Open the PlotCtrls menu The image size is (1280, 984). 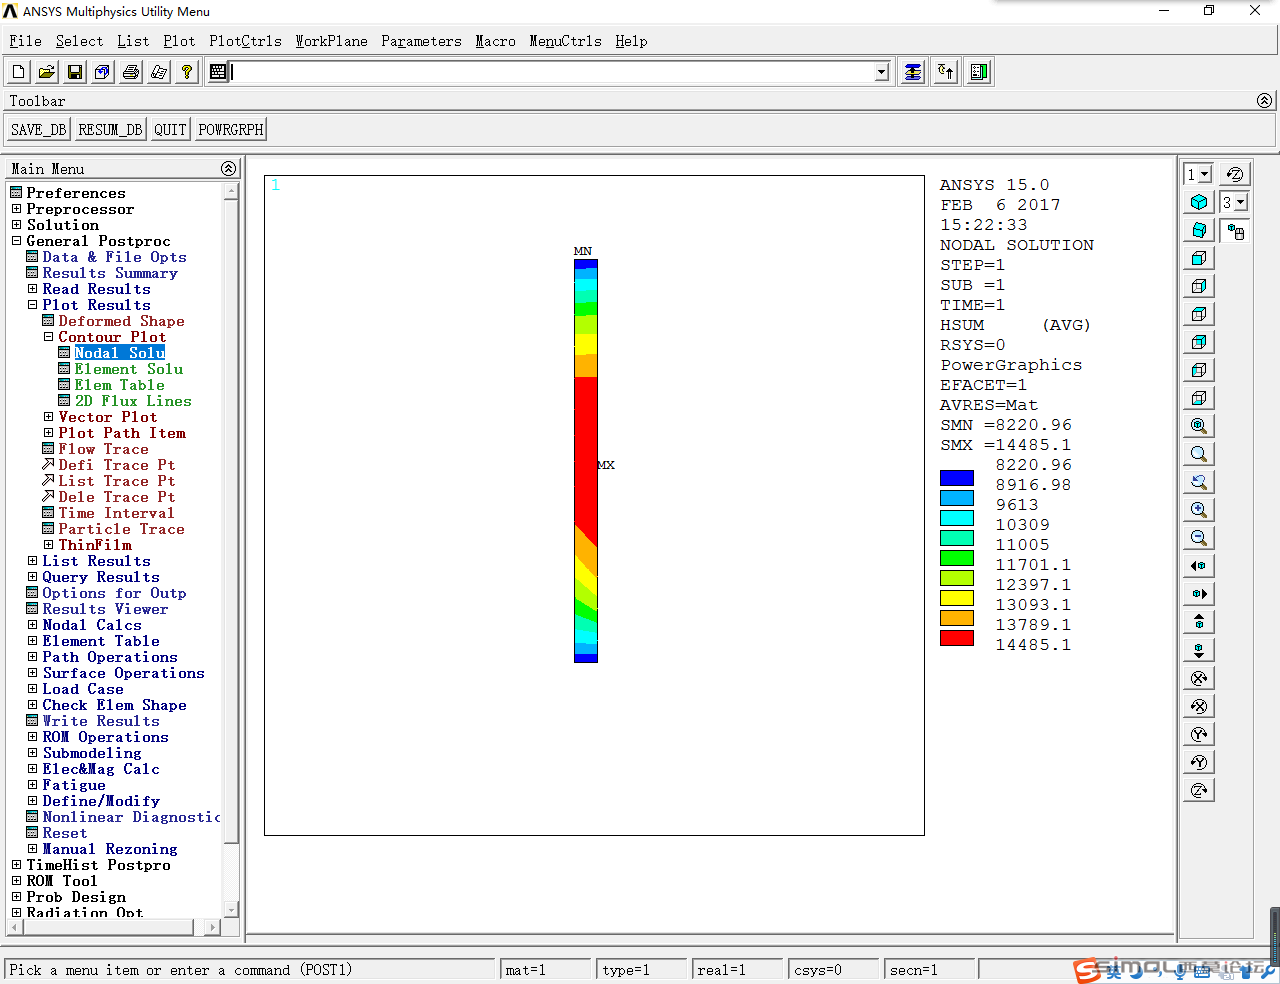click(245, 41)
